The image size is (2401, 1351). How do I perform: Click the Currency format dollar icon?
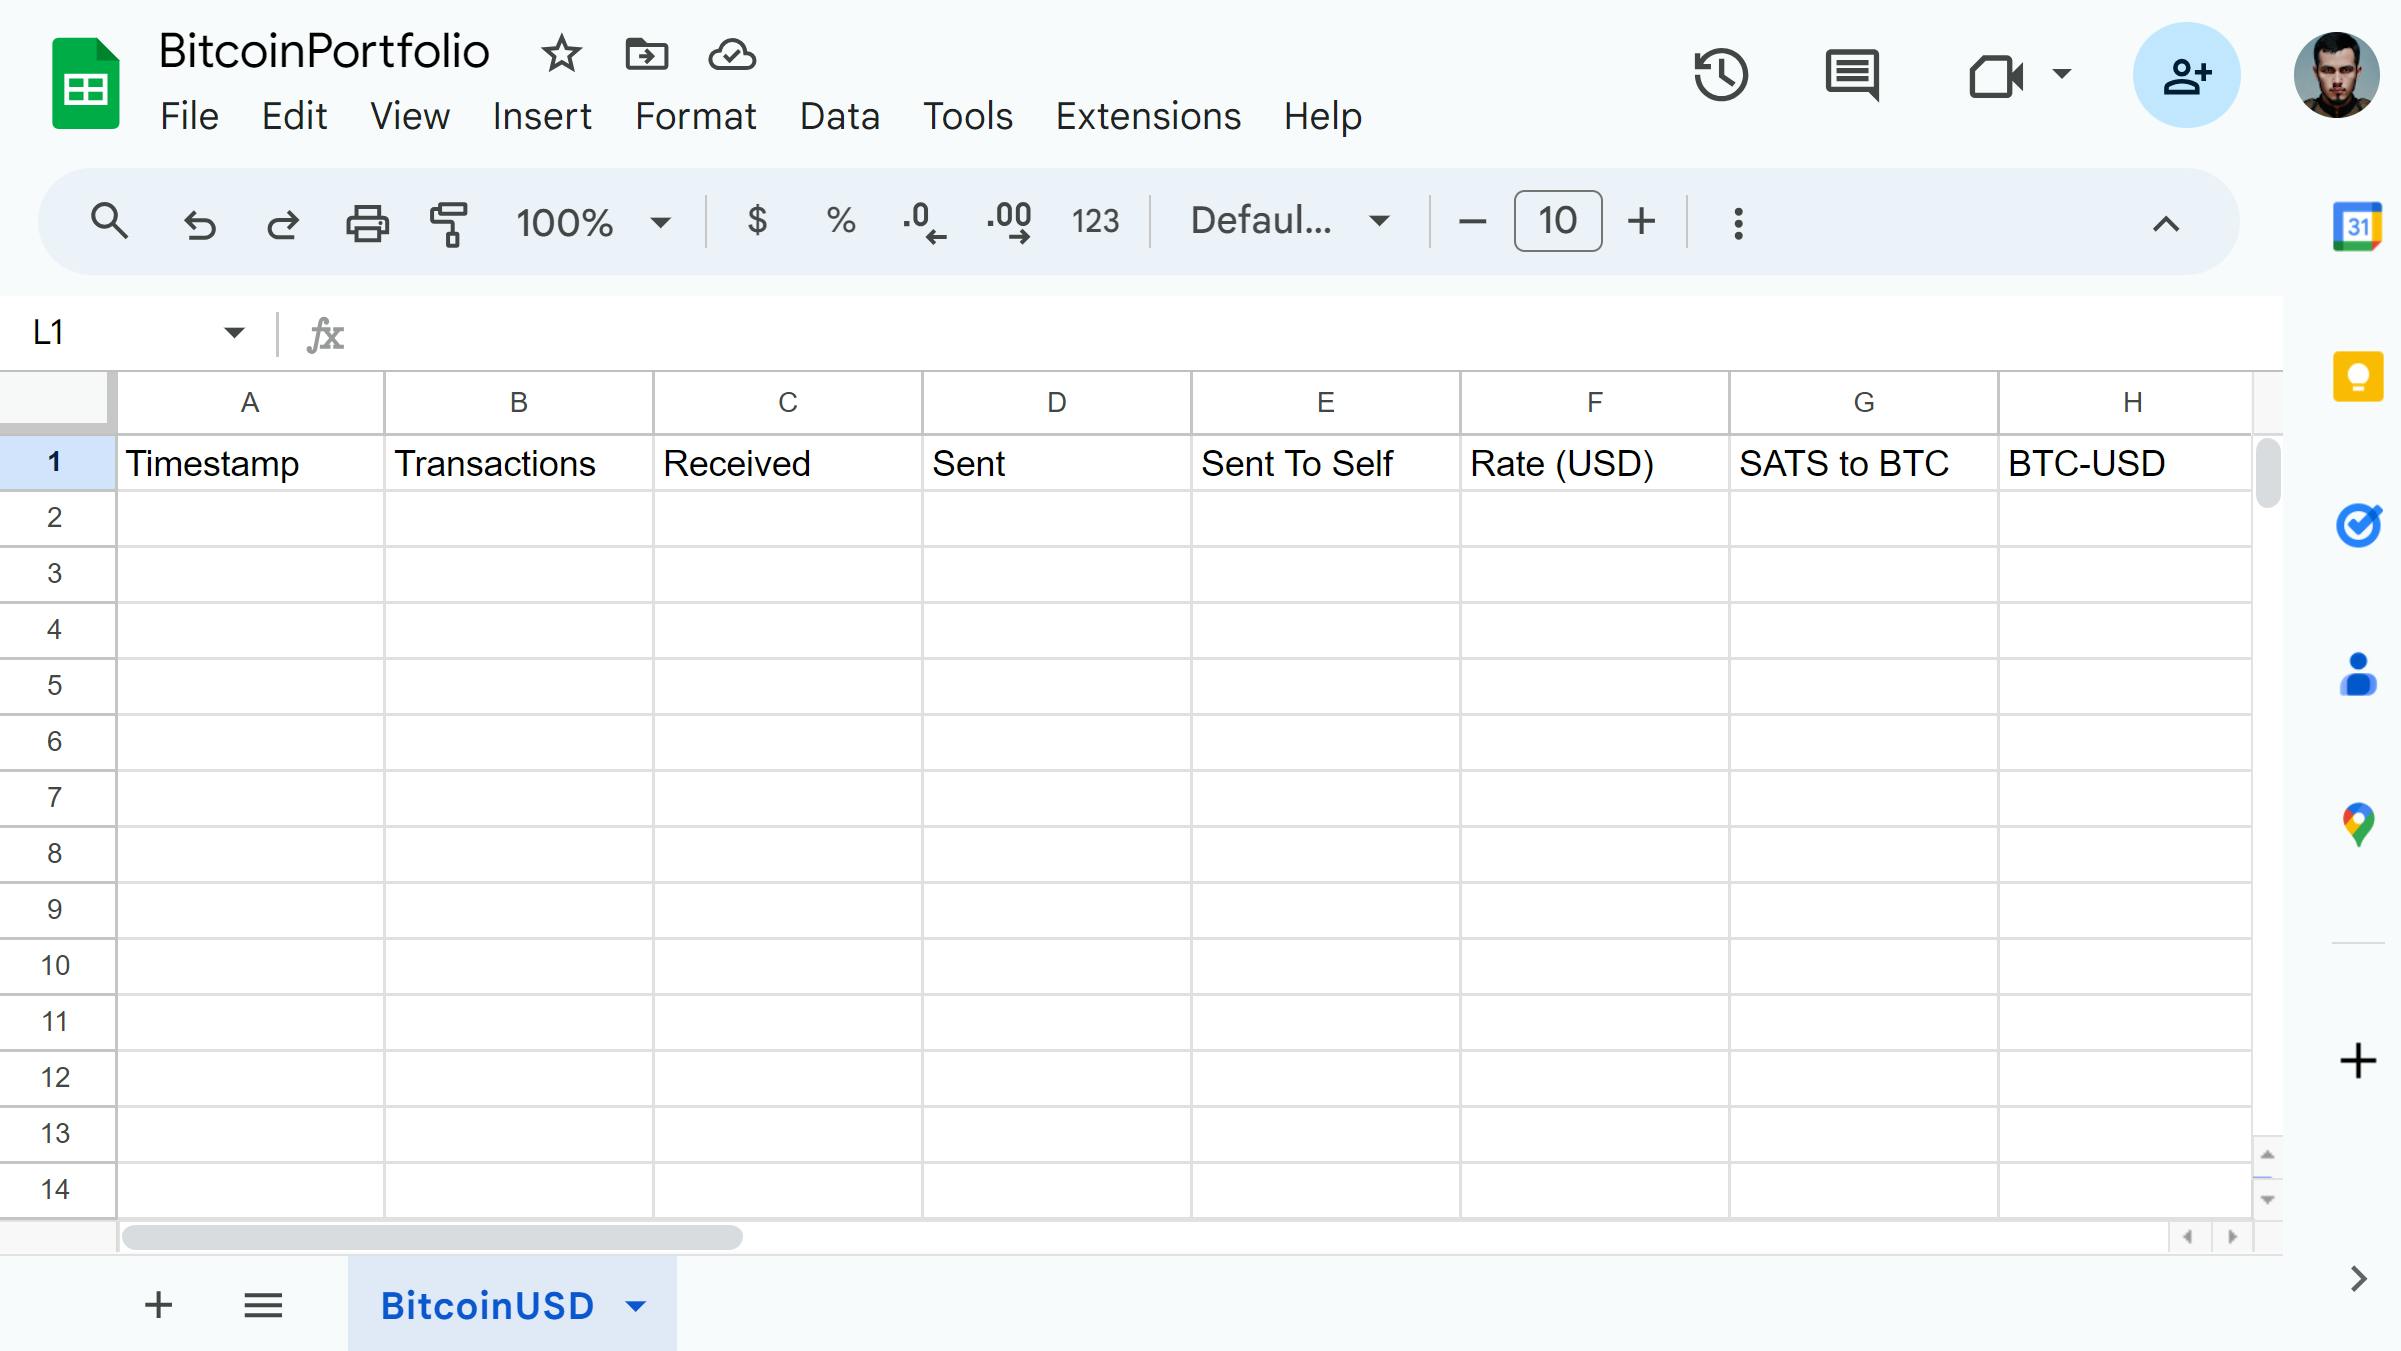757,219
